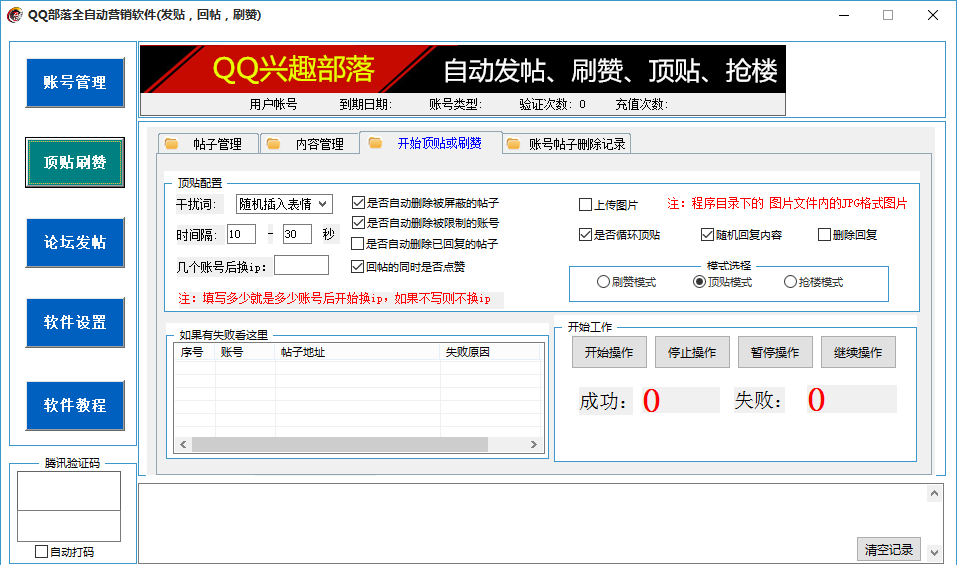
Task: Maximize the application window
Action: point(888,15)
